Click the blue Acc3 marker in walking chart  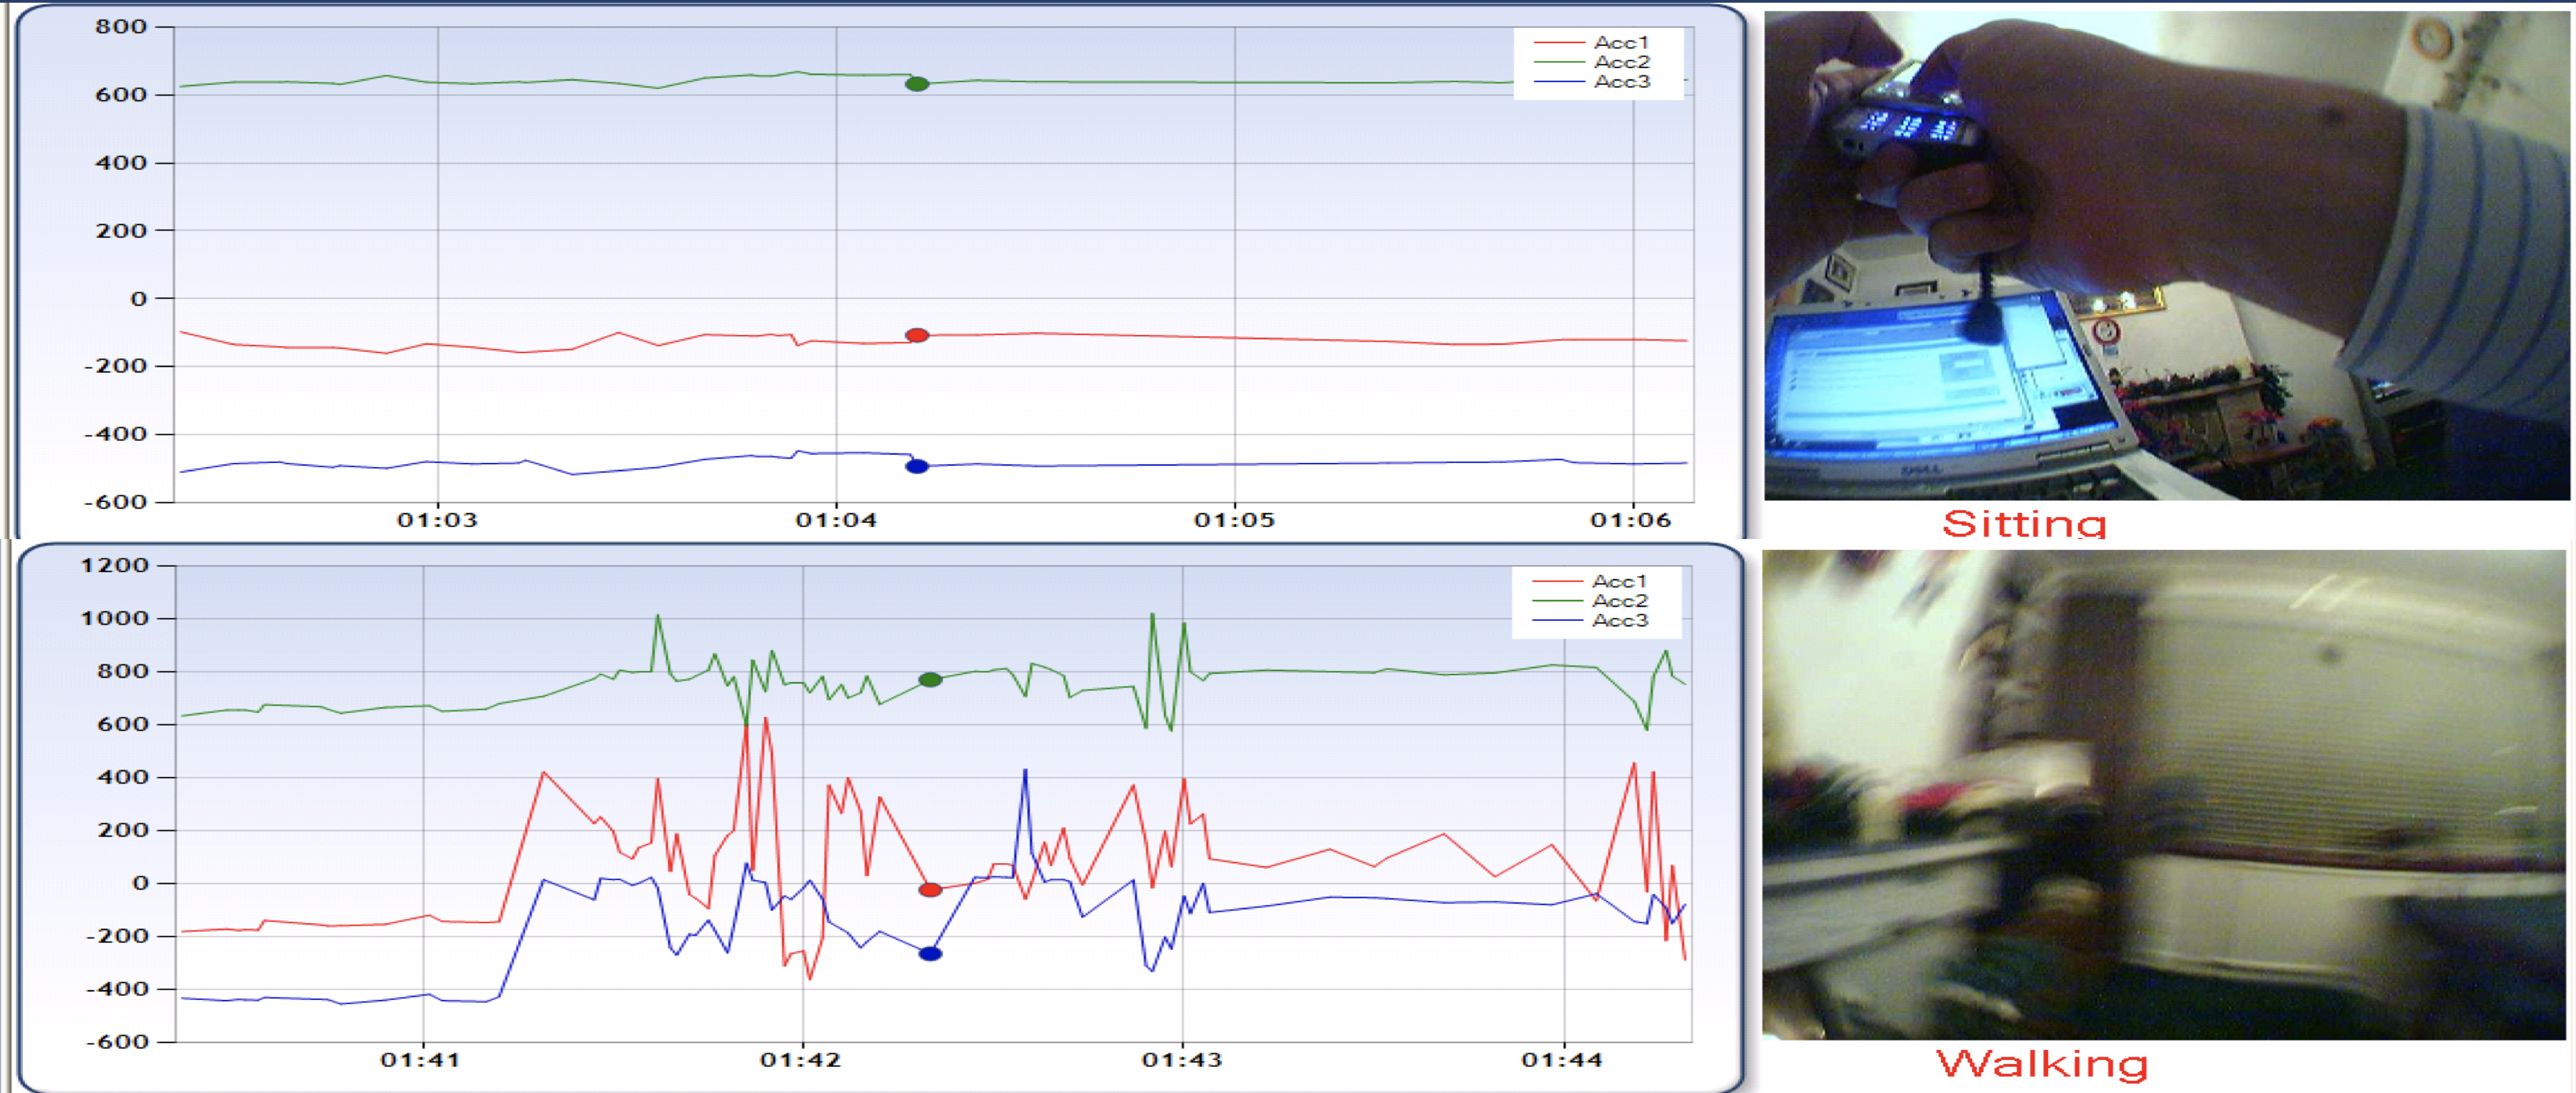930,953
